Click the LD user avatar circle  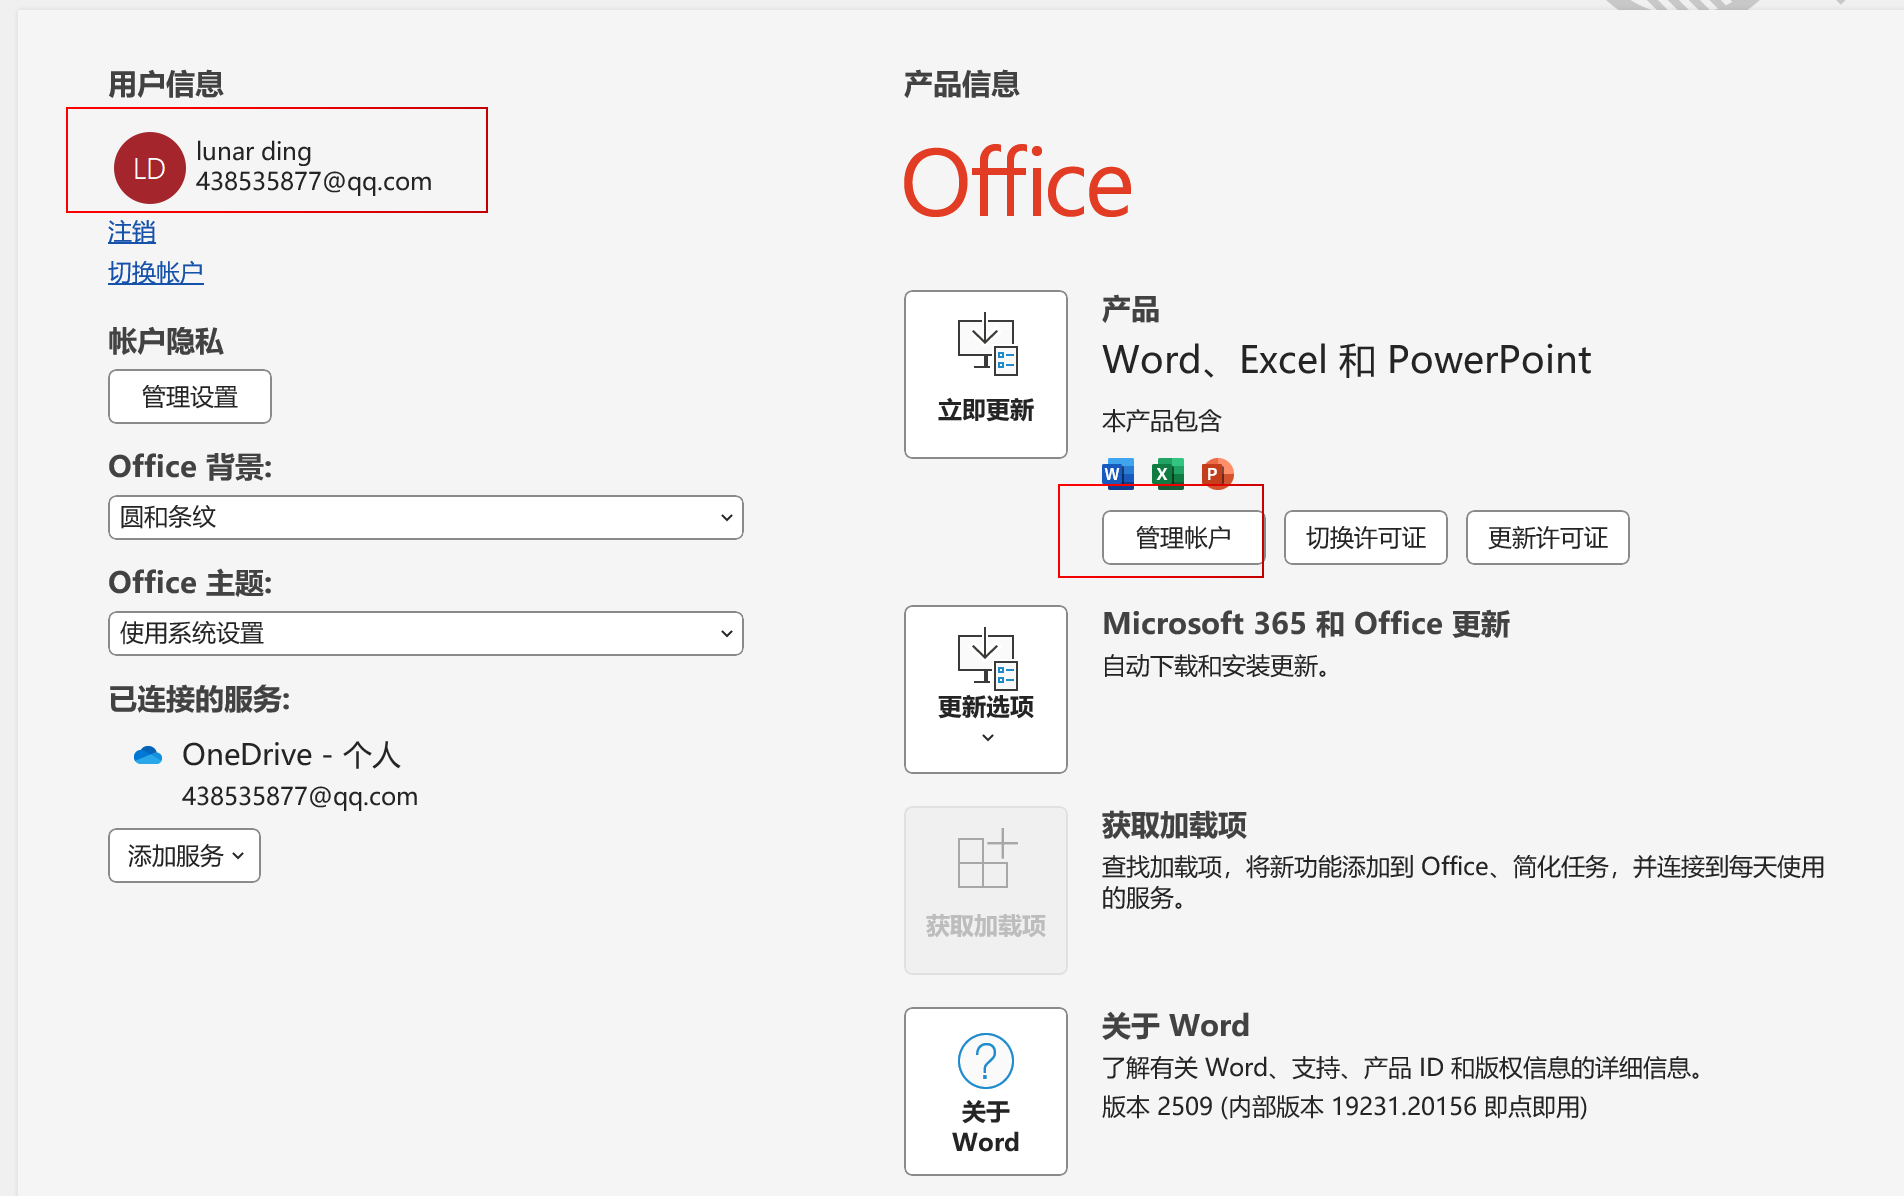pyautogui.click(x=150, y=168)
